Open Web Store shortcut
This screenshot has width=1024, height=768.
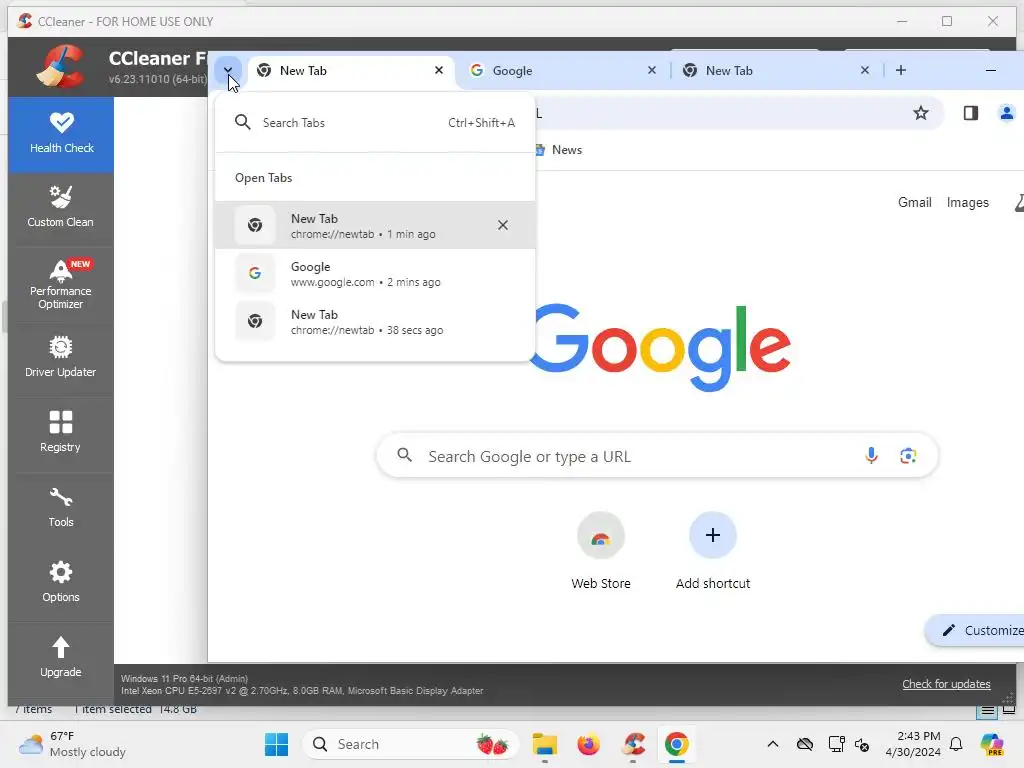tap(601, 552)
